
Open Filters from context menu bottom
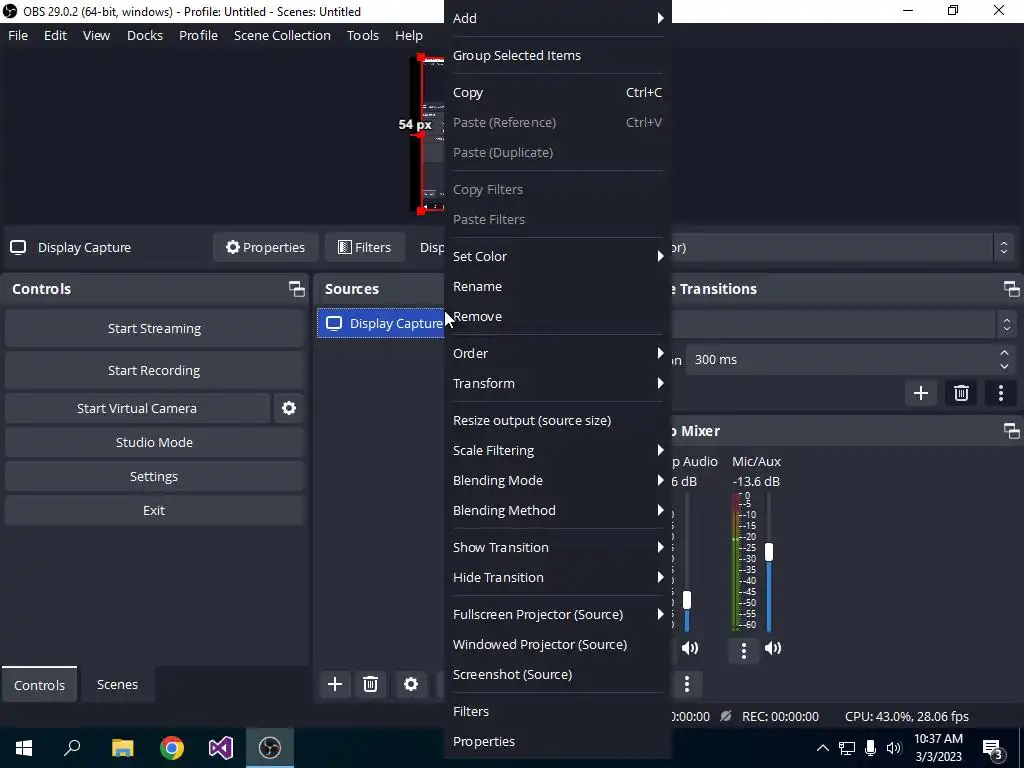tap(558, 712)
